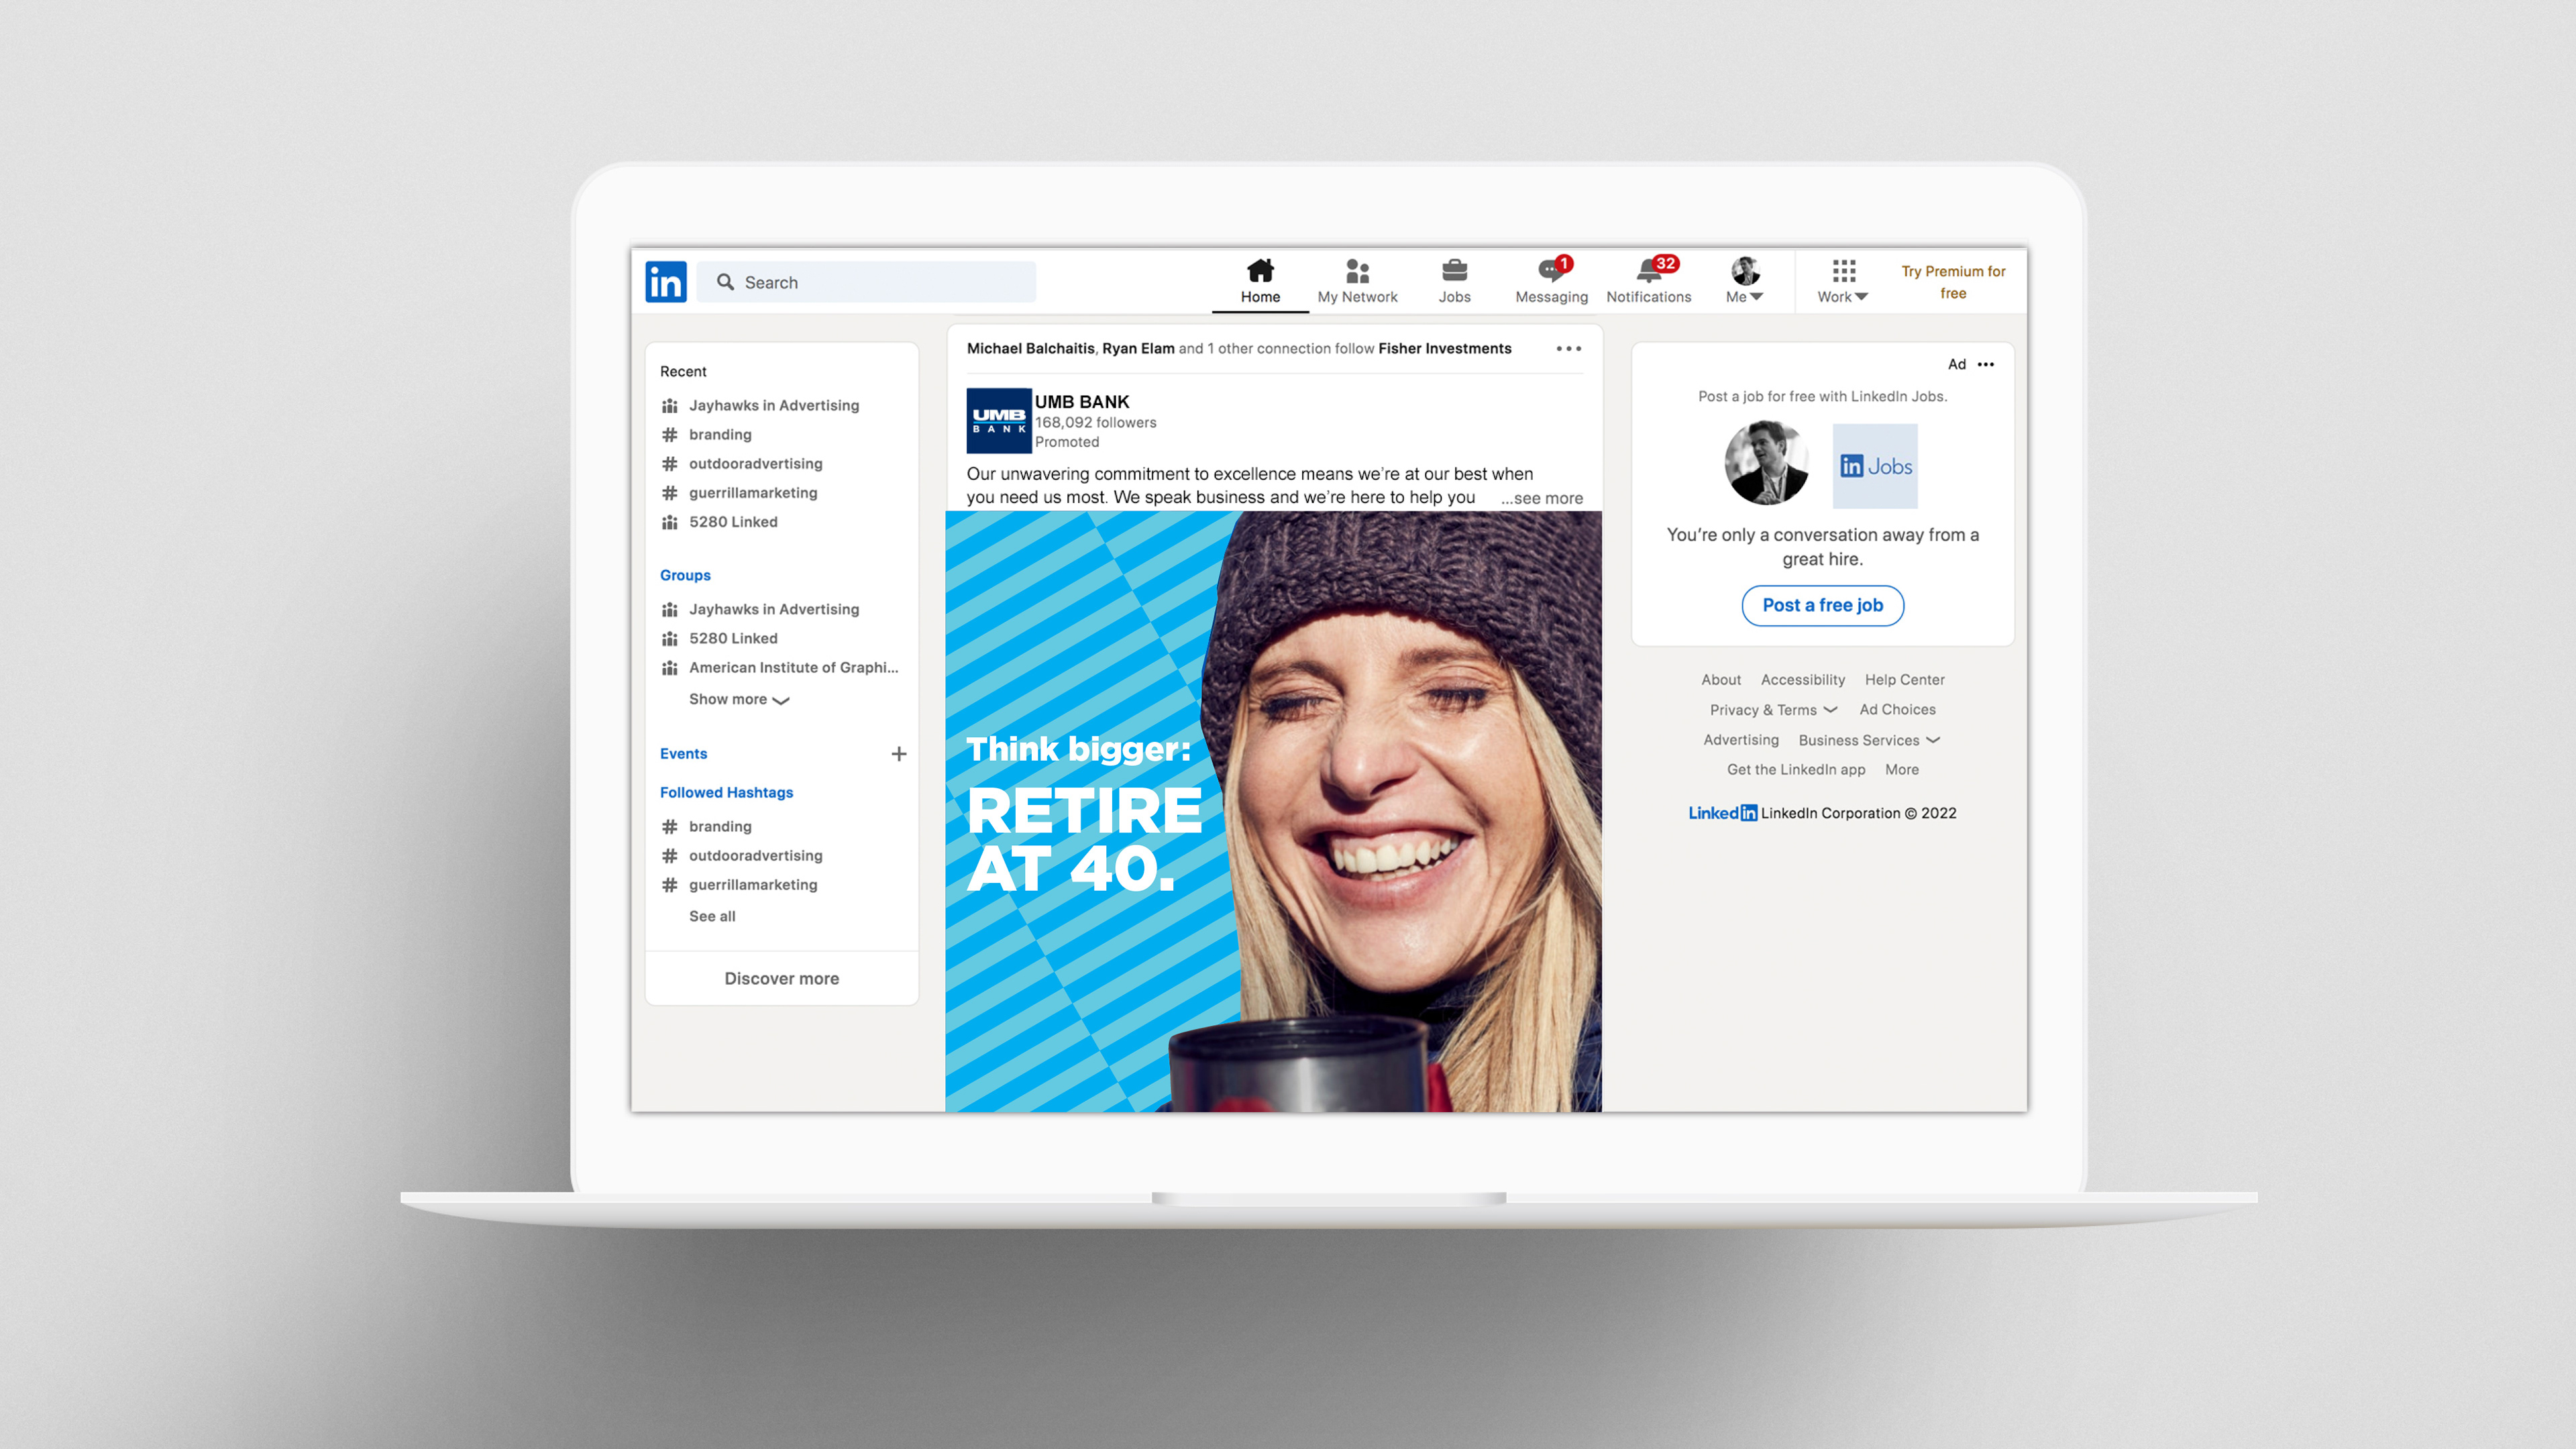
Task: Click the LinkedIn logo icon
Action: click(665, 282)
